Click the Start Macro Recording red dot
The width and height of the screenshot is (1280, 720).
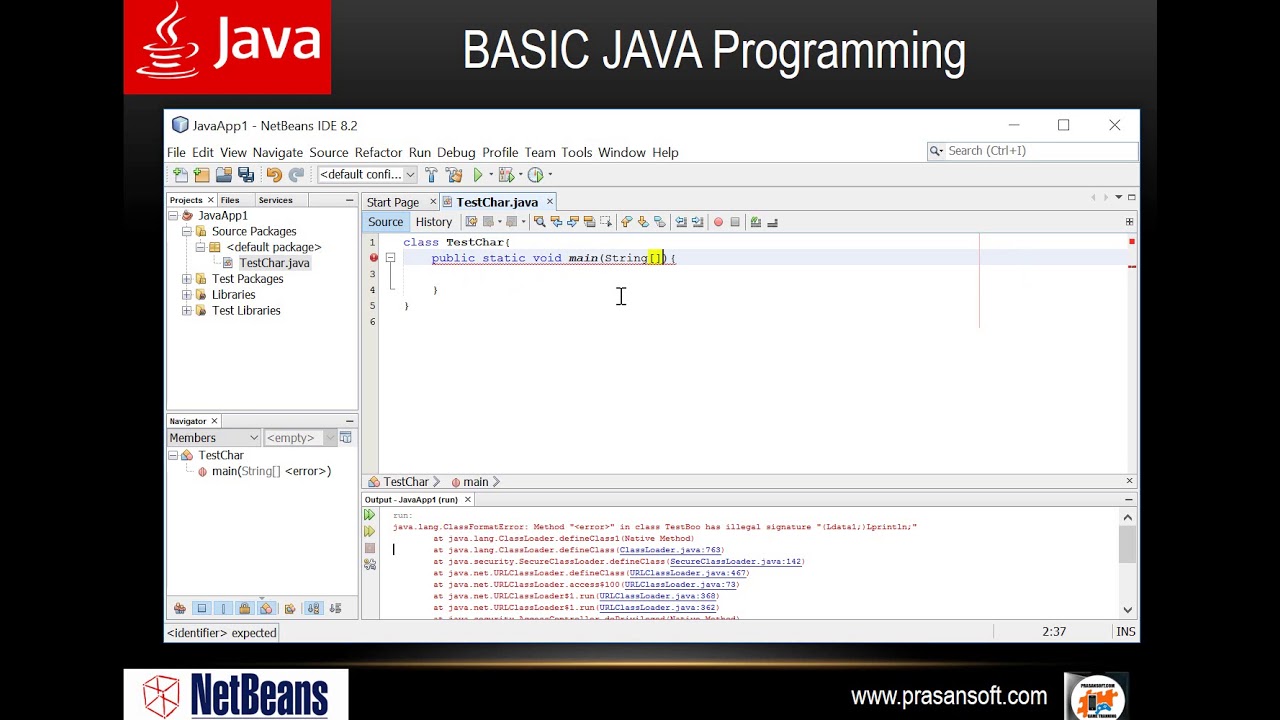tap(718, 222)
